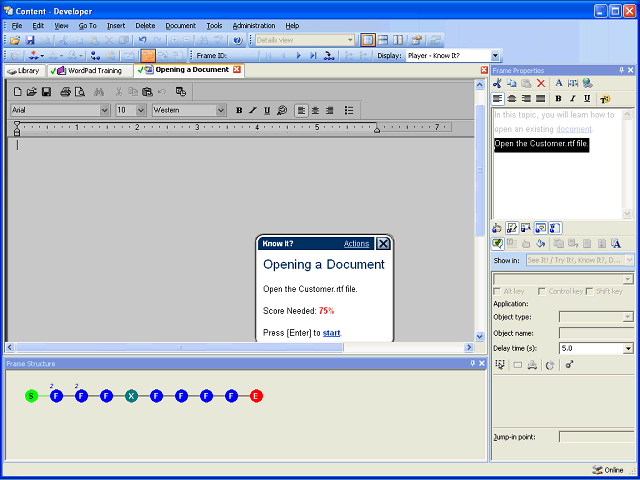Click the start link in the bubble
The height and width of the screenshot is (480, 640).
331,332
